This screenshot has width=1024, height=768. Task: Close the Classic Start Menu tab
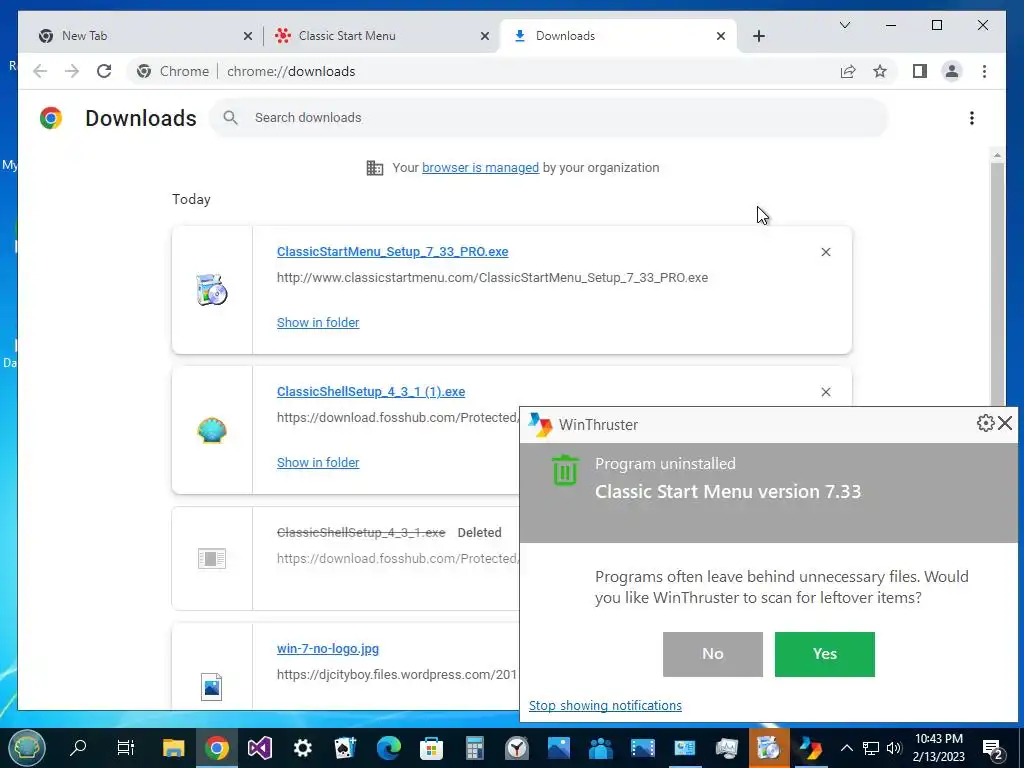pos(485,36)
